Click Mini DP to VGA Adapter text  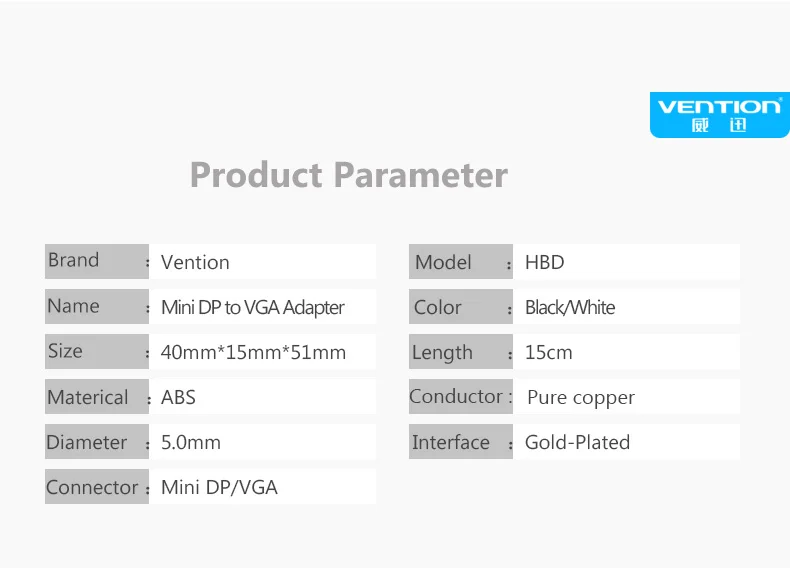(x=252, y=307)
